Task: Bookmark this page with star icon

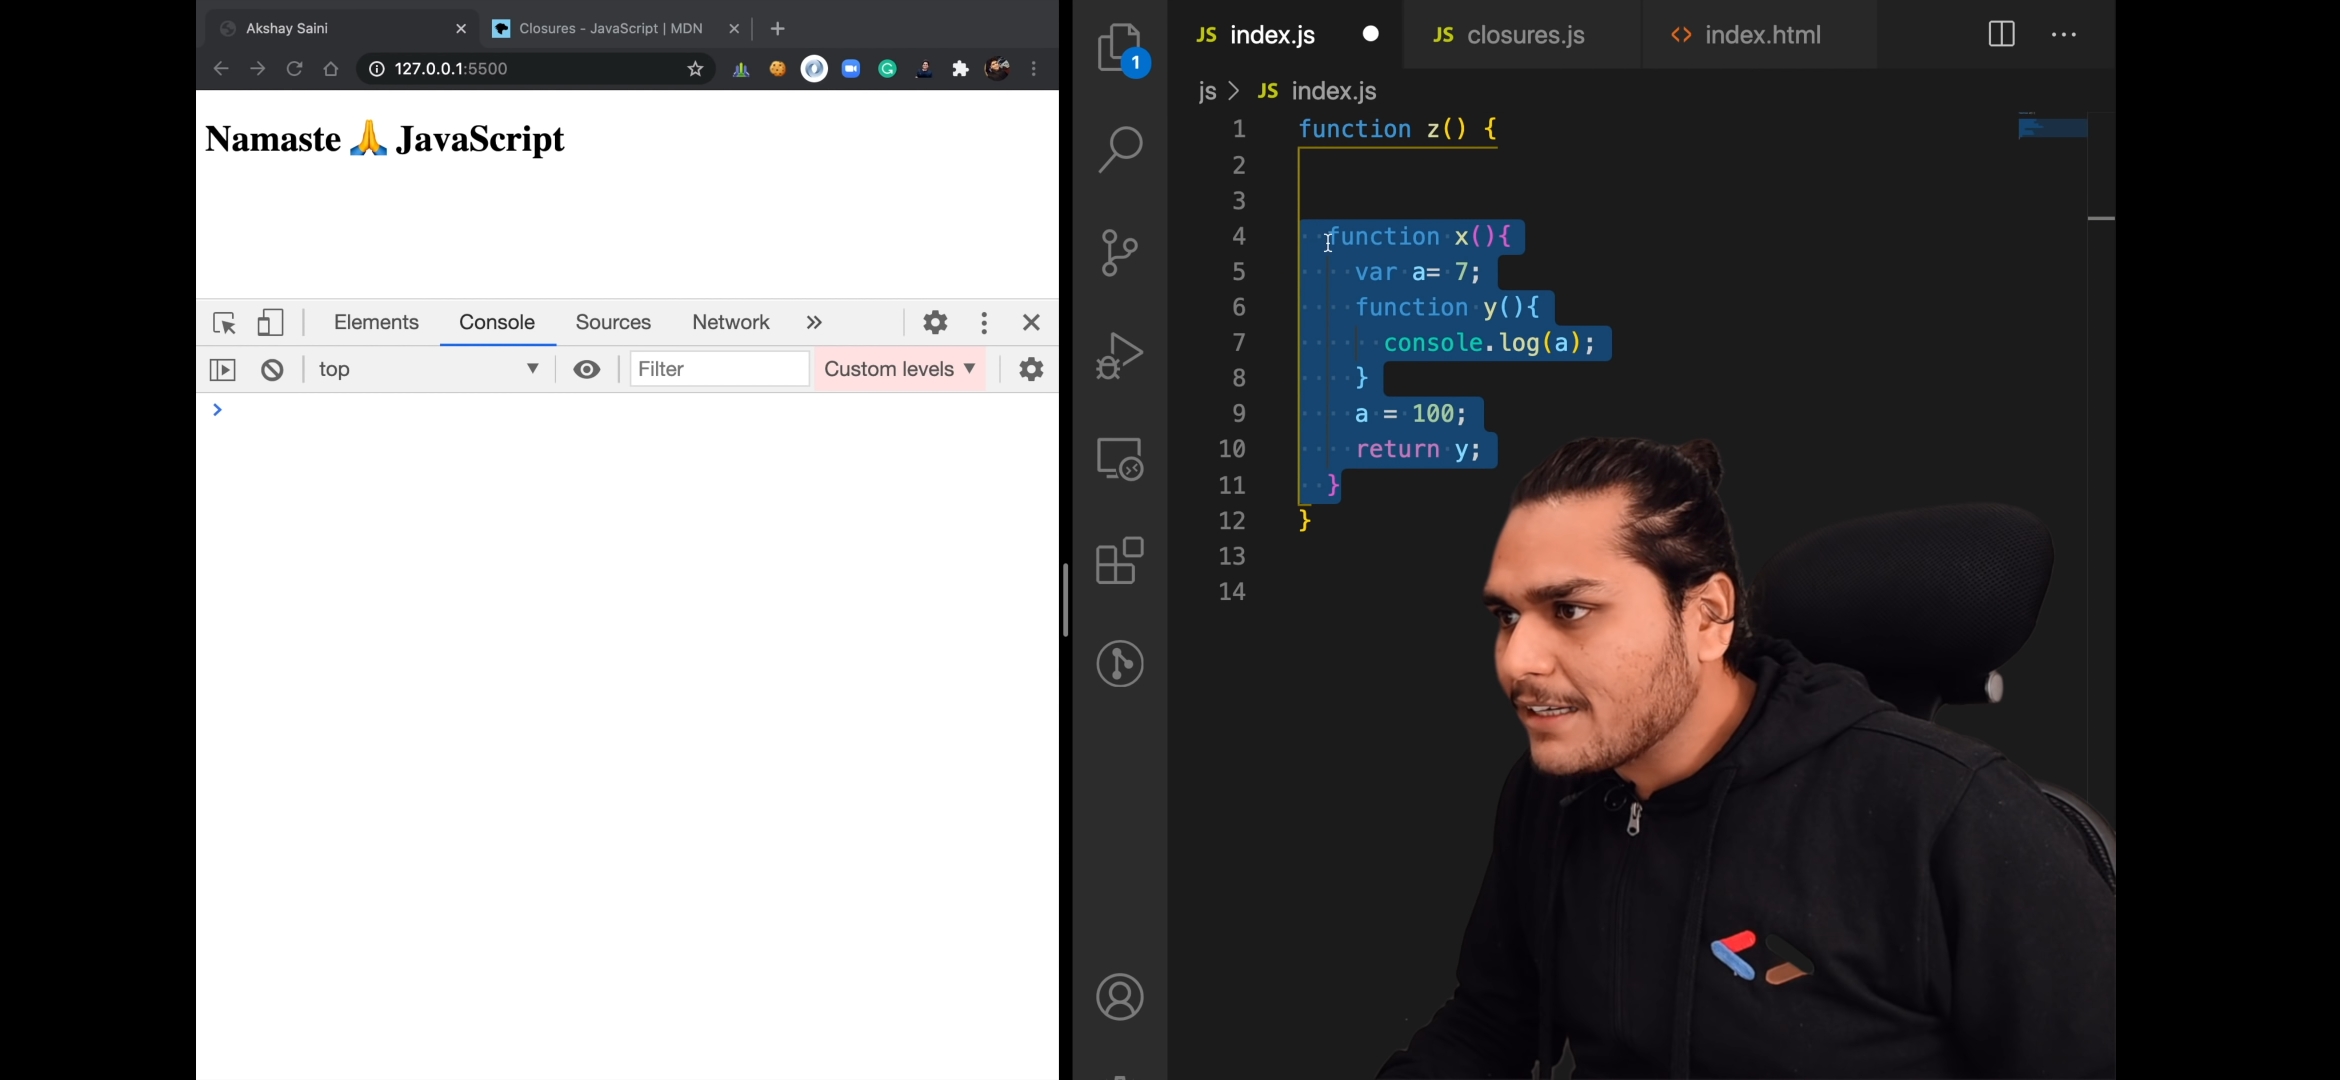Action: click(696, 69)
